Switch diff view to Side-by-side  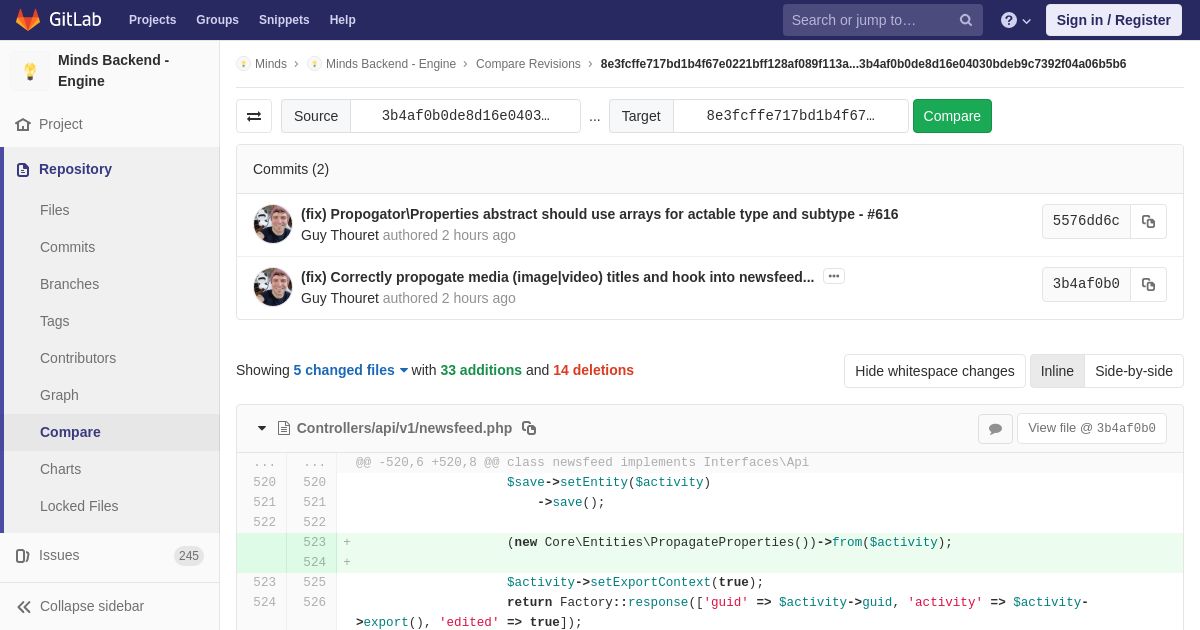[x=1134, y=371]
